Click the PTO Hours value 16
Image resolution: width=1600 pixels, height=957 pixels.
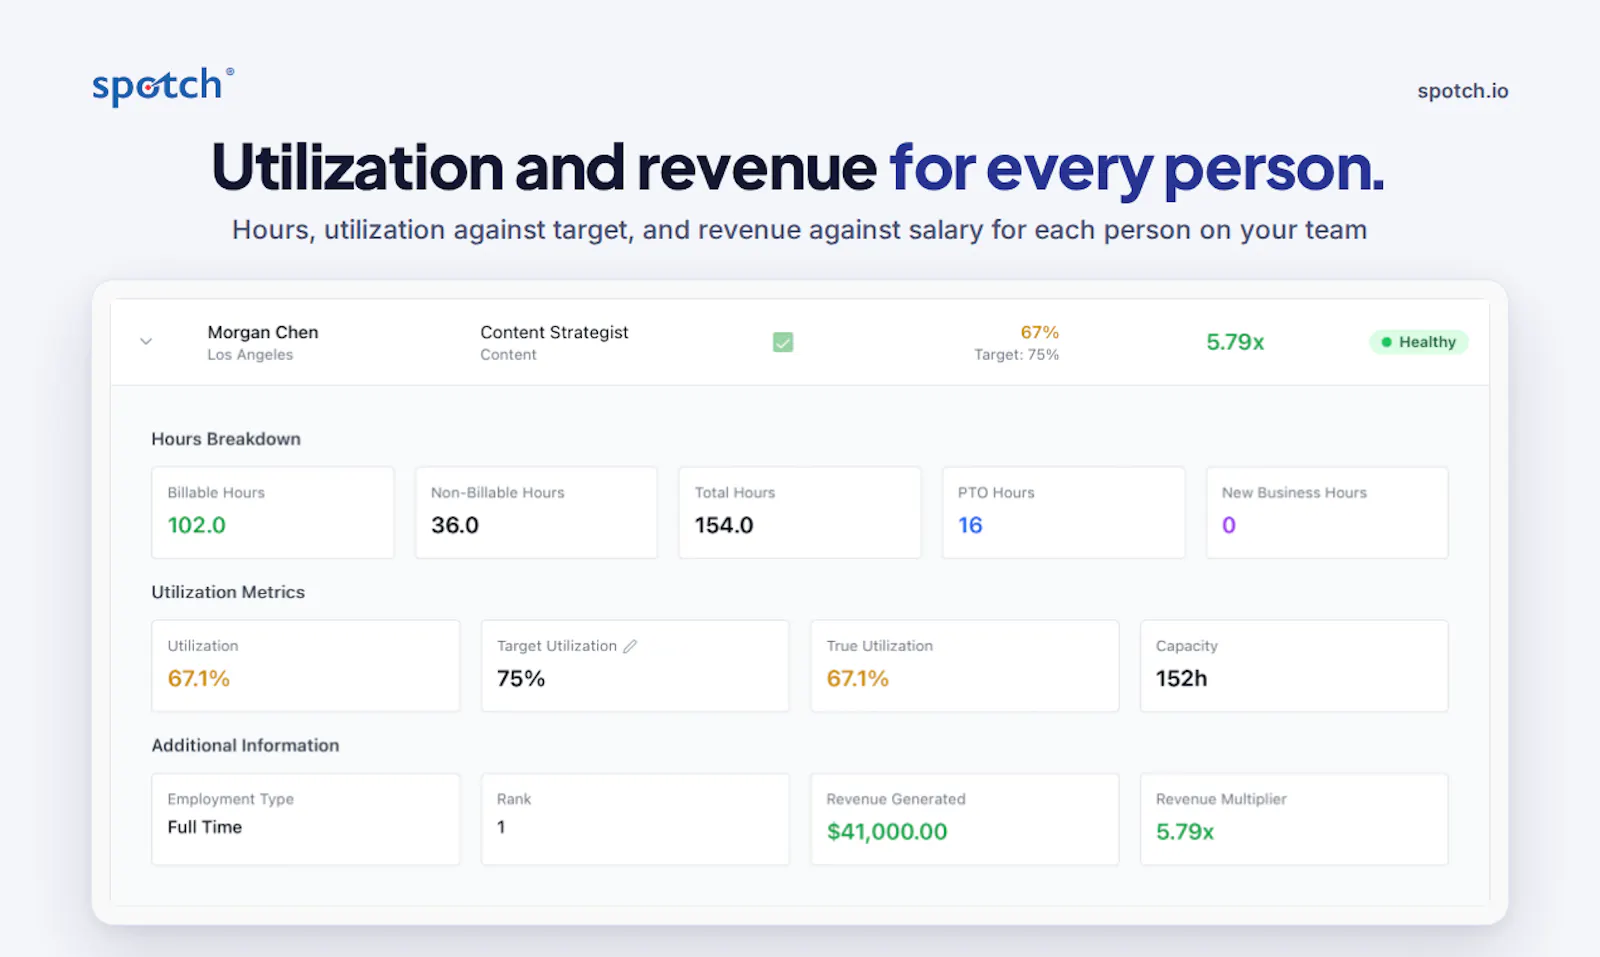pos(970,525)
